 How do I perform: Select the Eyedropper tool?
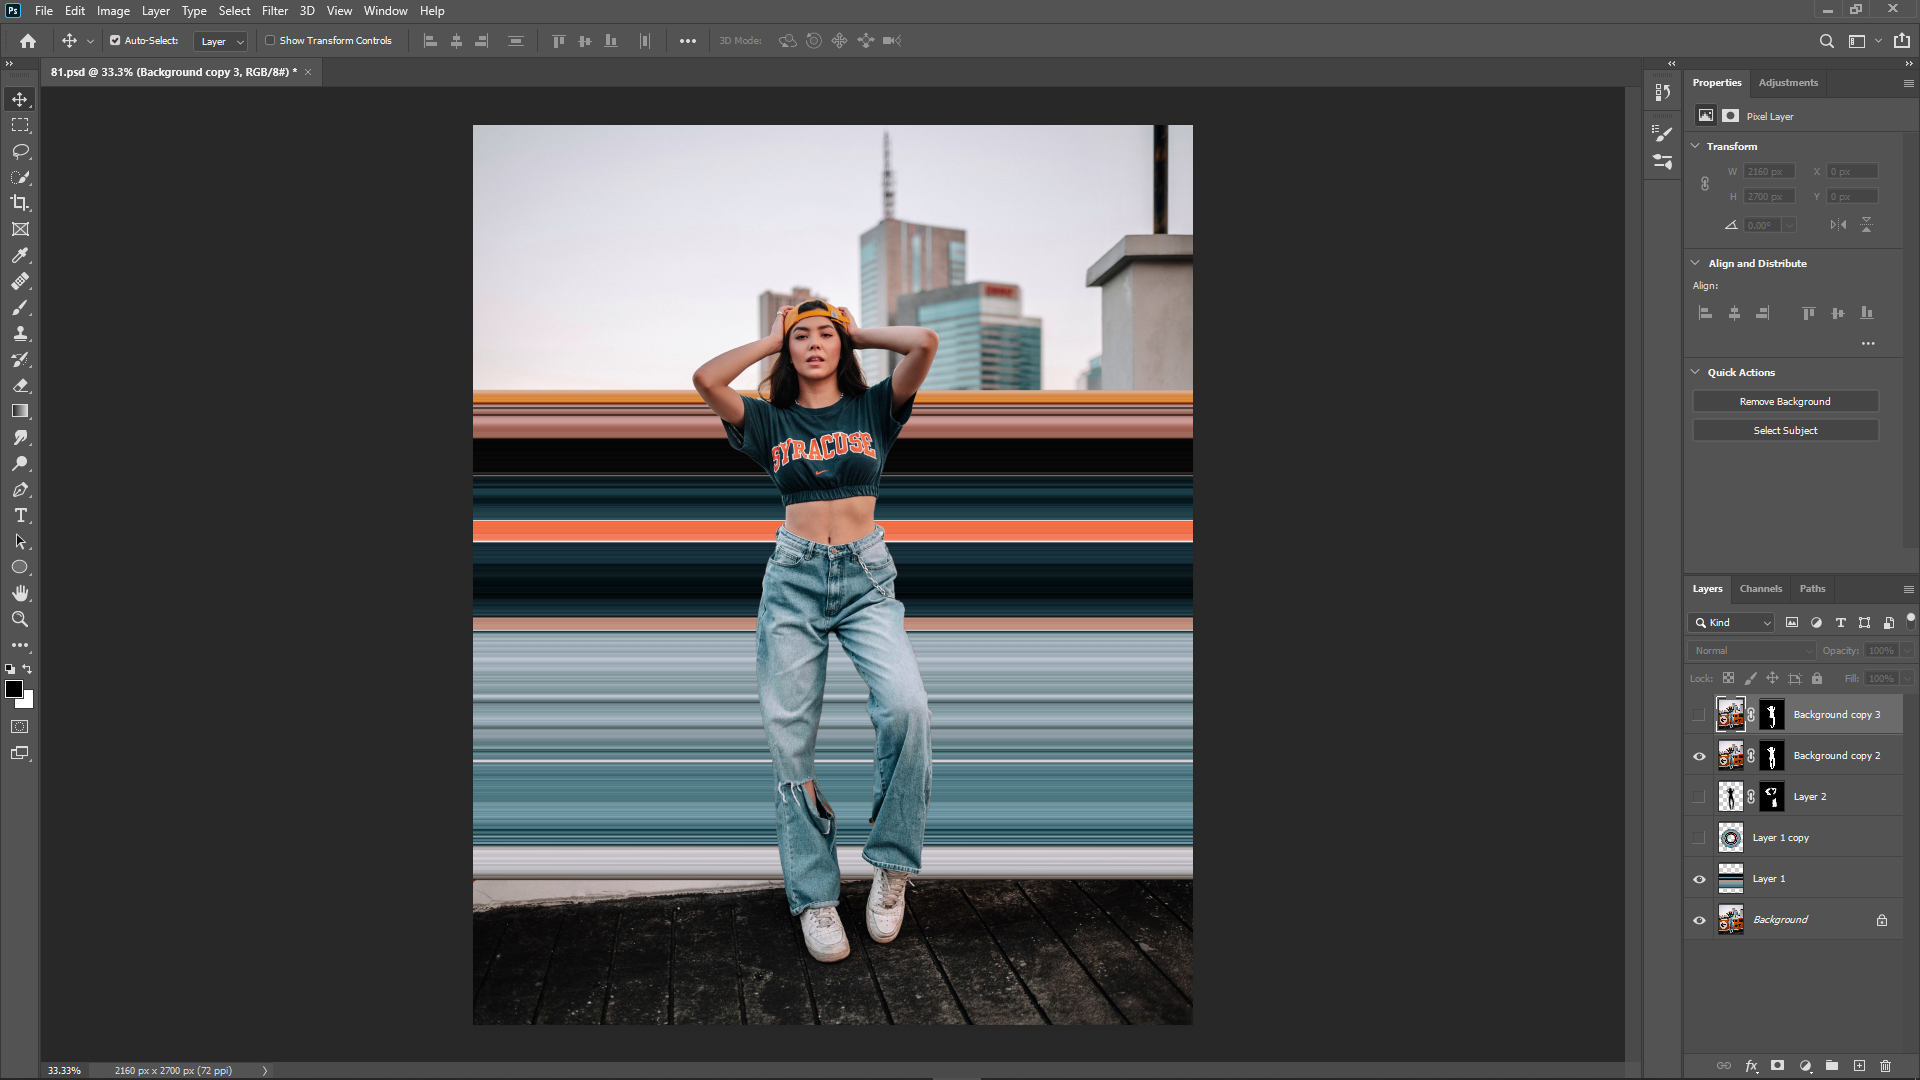point(20,255)
